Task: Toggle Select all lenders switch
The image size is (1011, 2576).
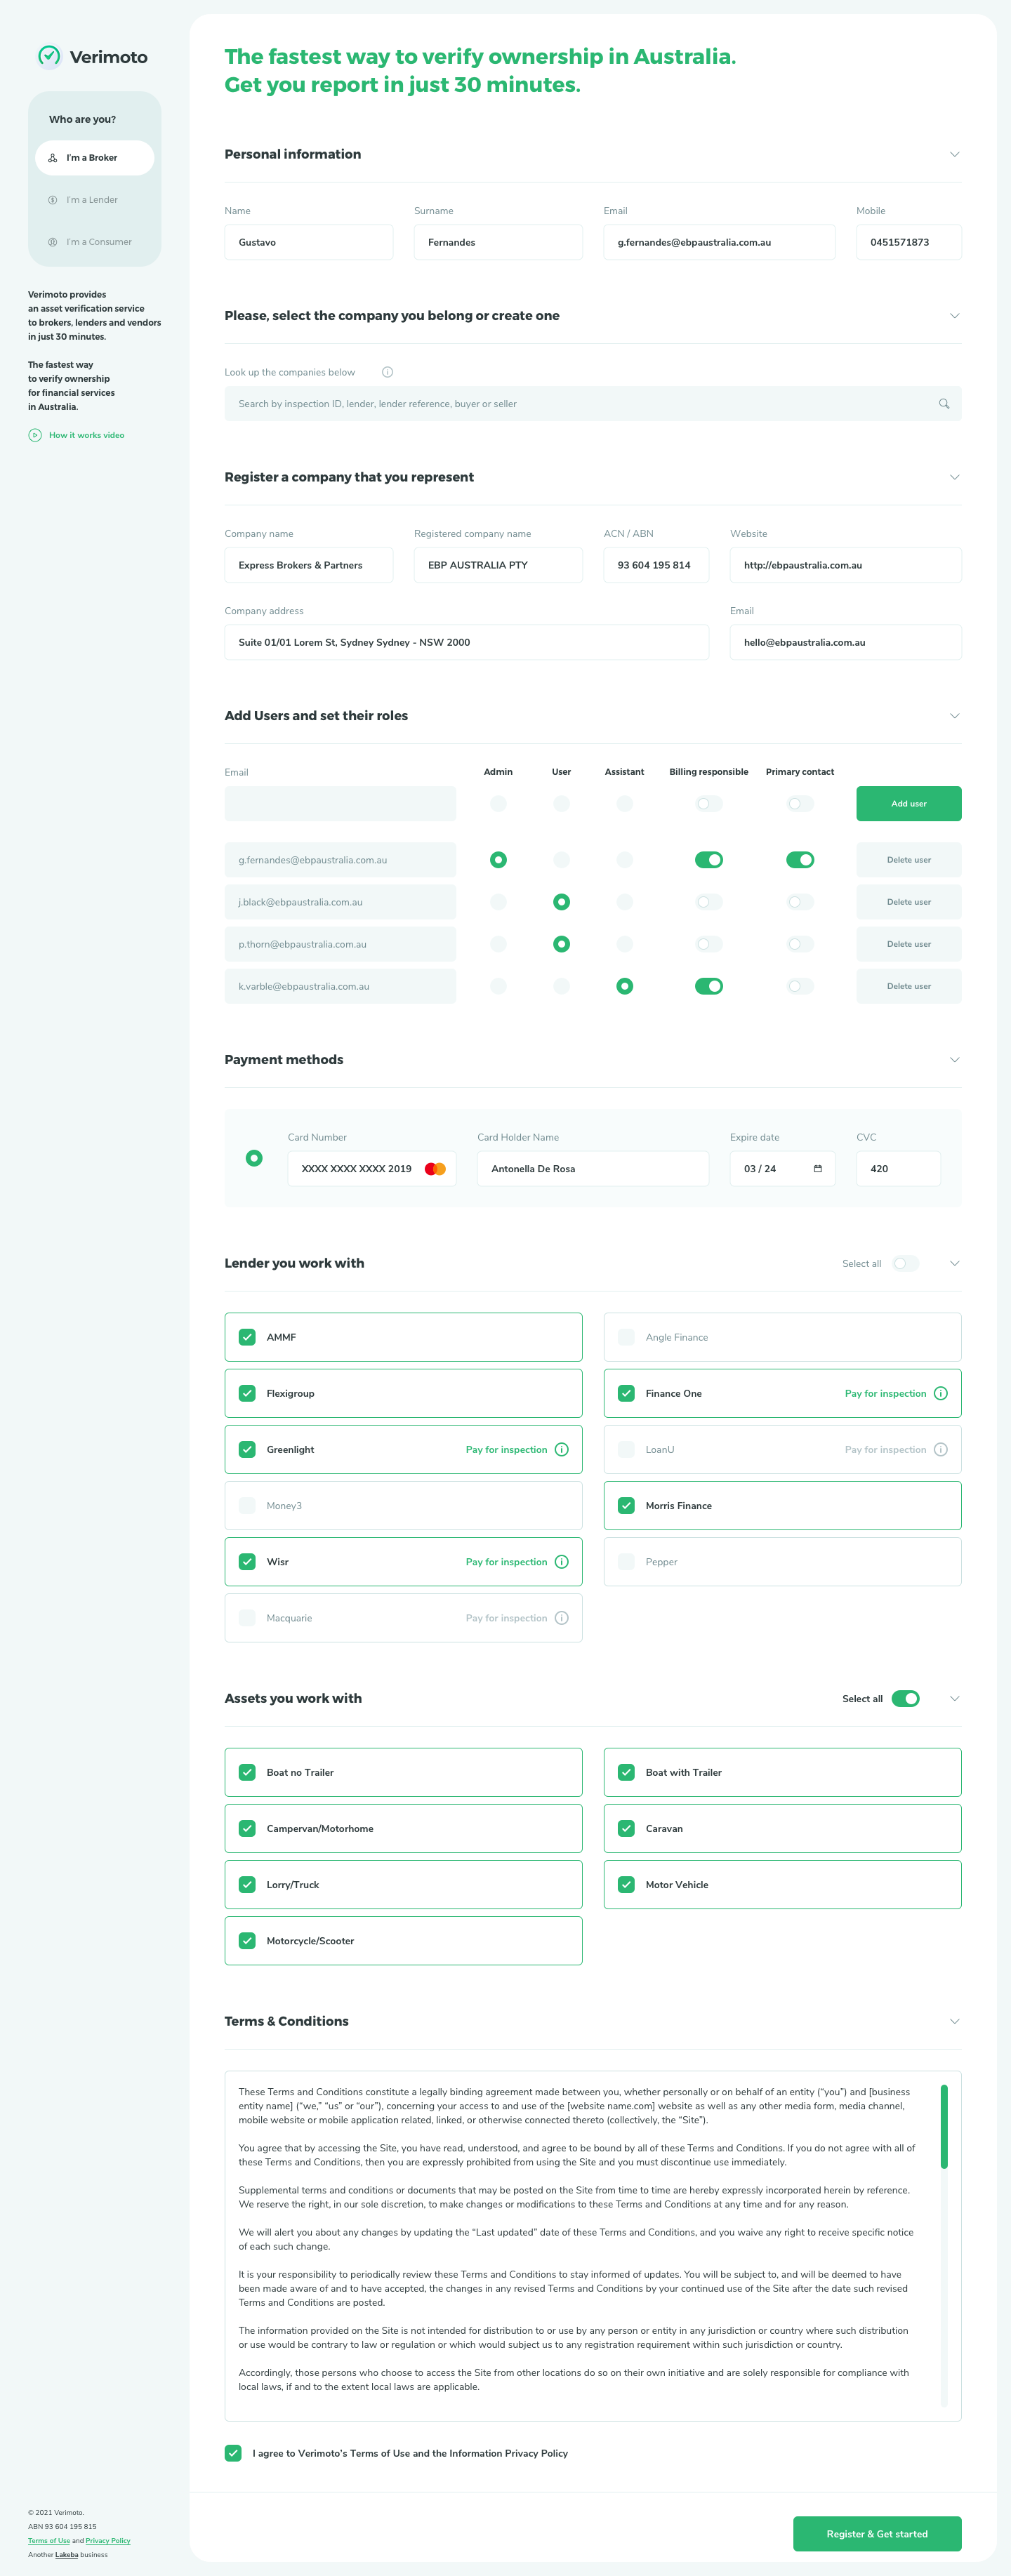Action: (906, 1264)
